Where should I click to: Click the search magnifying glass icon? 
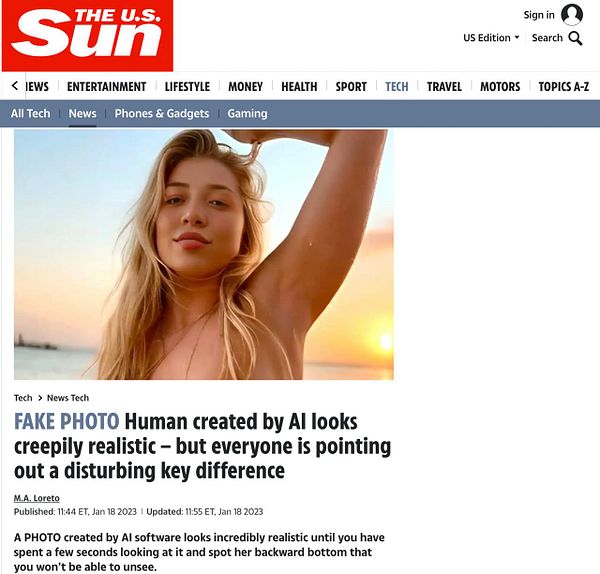(x=575, y=38)
